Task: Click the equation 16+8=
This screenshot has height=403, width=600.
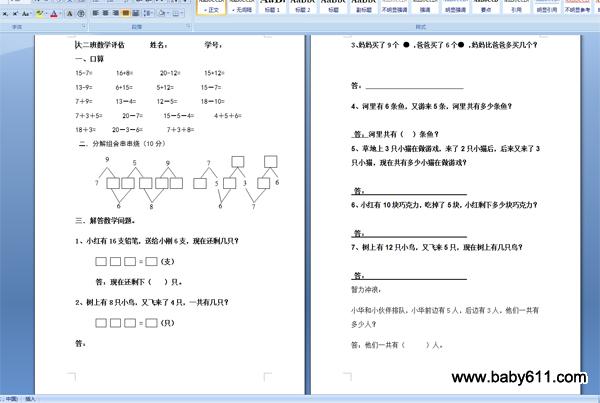Action: [x=125, y=73]
